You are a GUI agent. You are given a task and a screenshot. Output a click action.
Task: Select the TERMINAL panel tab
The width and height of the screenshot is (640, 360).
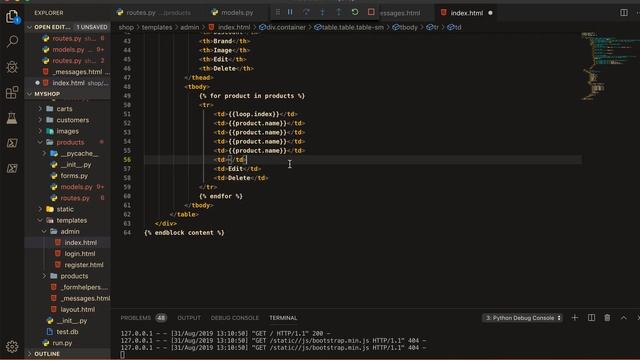coord(283,318)
